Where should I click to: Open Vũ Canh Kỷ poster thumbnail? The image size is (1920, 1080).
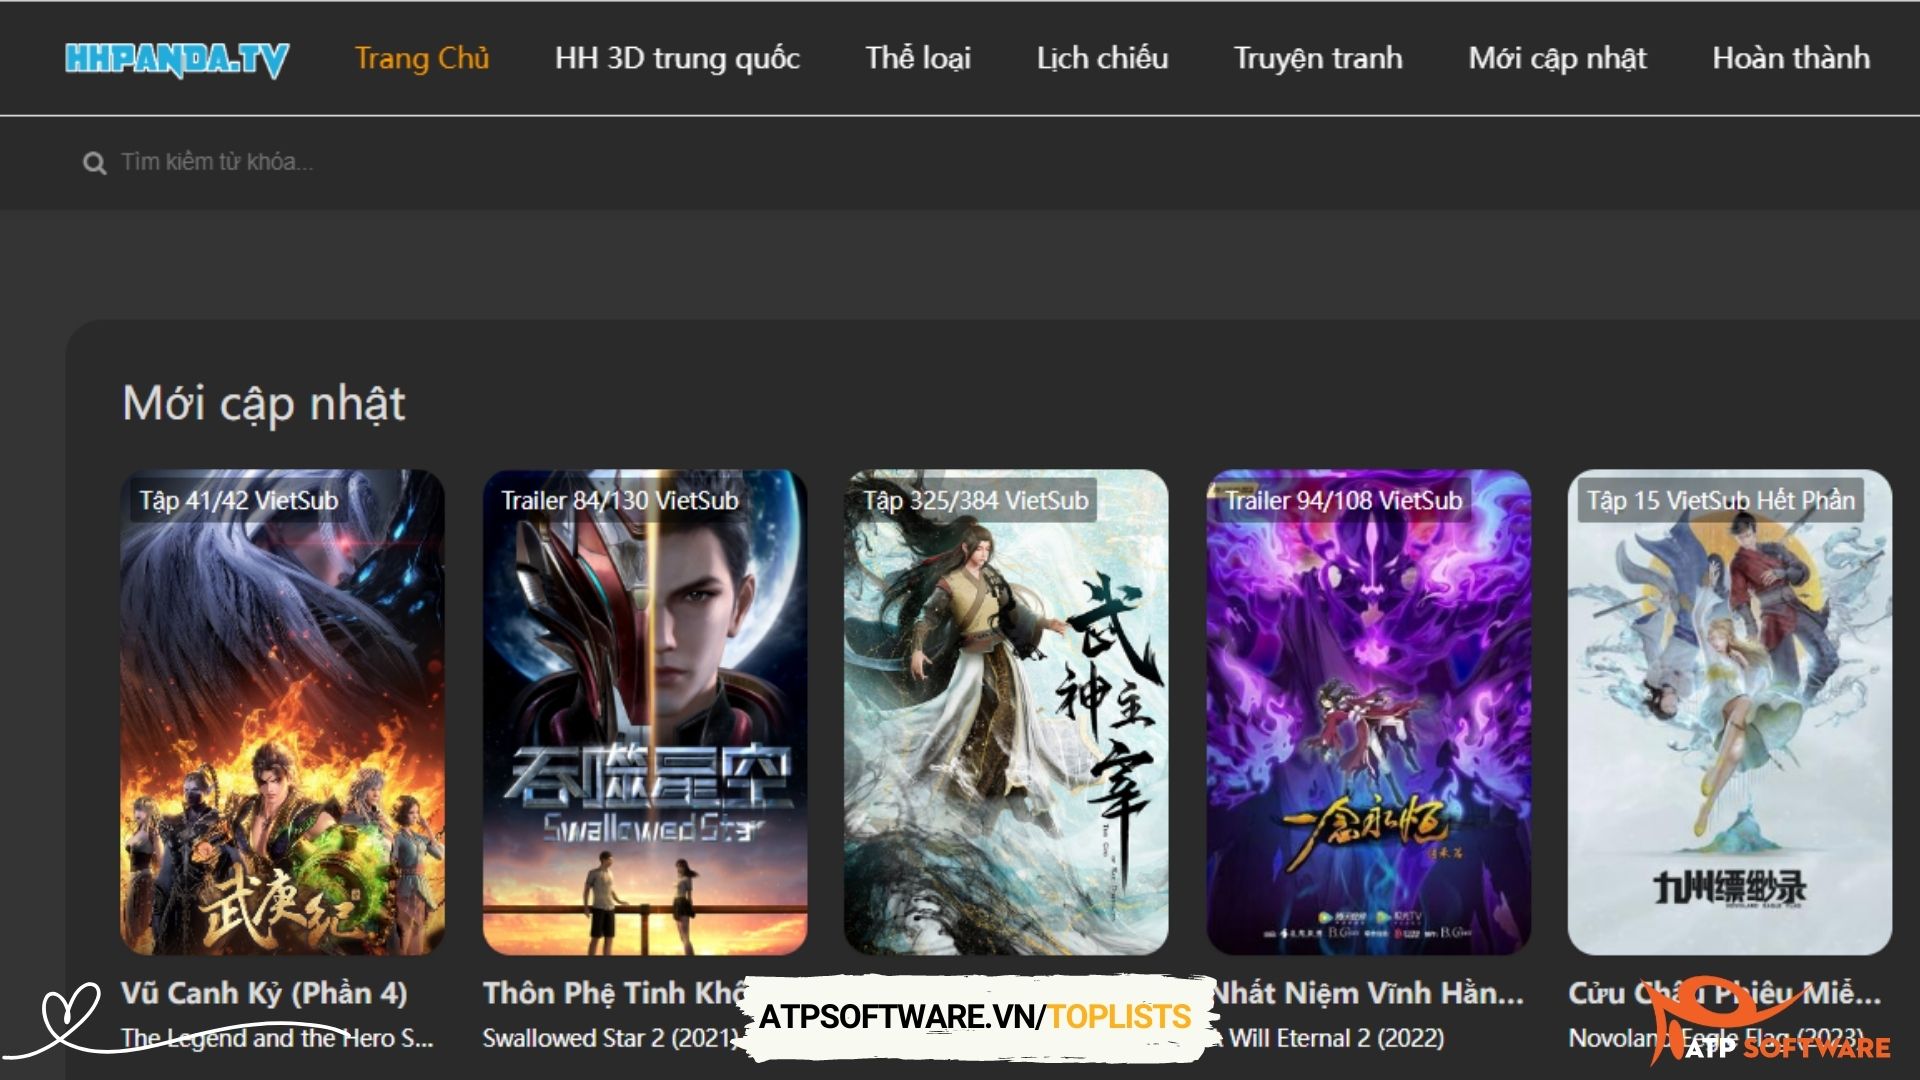coord(283,712)
